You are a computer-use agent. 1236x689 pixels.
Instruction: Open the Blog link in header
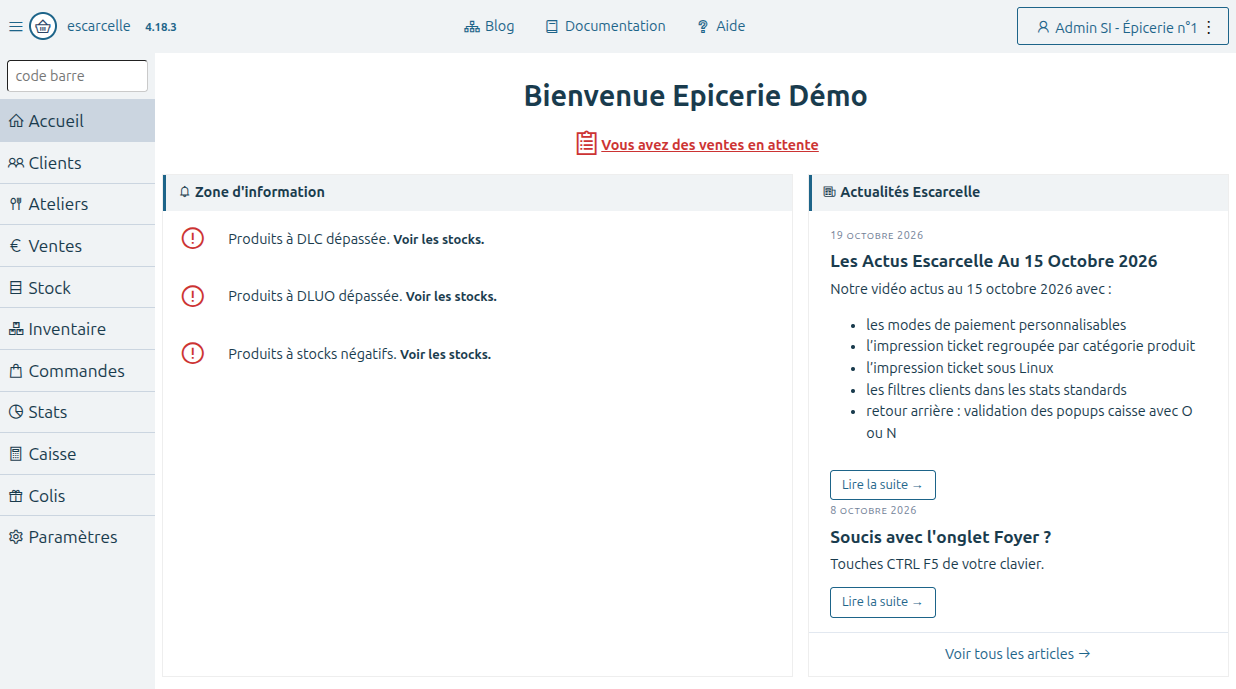489,26
